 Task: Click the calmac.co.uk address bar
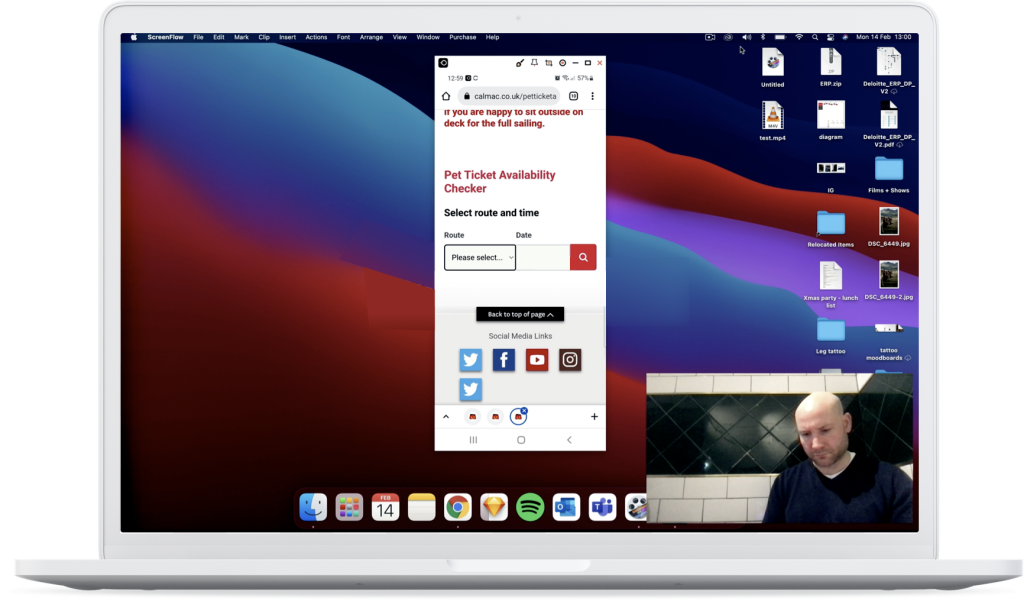tap(508, 96)
